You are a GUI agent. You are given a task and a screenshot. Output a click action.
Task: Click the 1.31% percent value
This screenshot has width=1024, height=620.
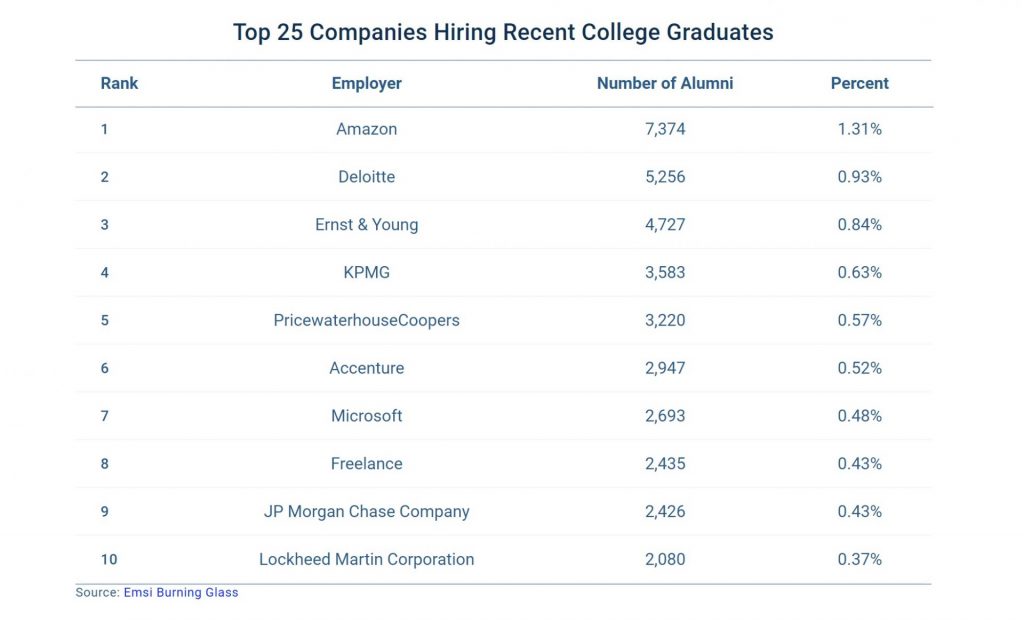tap(860, 129)
